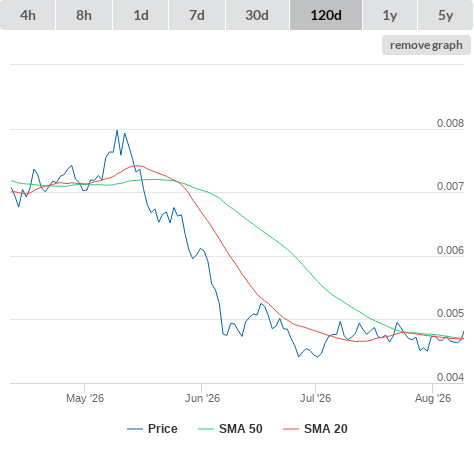Click the remove graph button
Screen dimensions: 474x455
coord(426,45)
